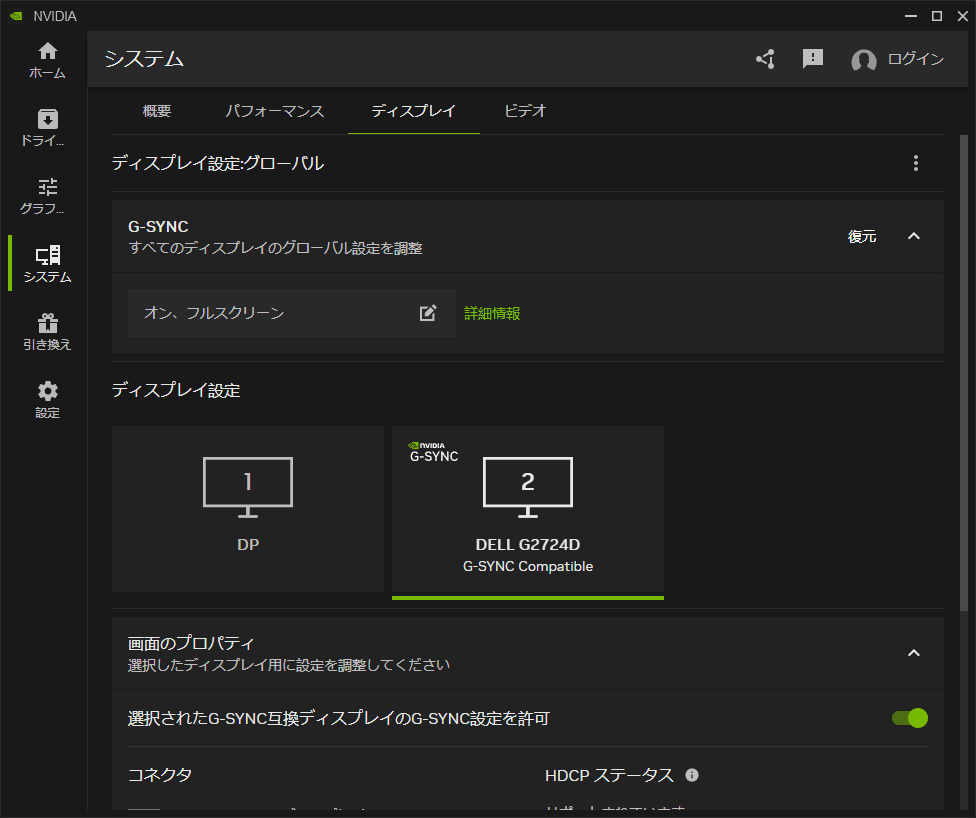Click the HDCP ステータス info icon
Viewport: 976px width, 818px height.
click(x=692, y=775)
